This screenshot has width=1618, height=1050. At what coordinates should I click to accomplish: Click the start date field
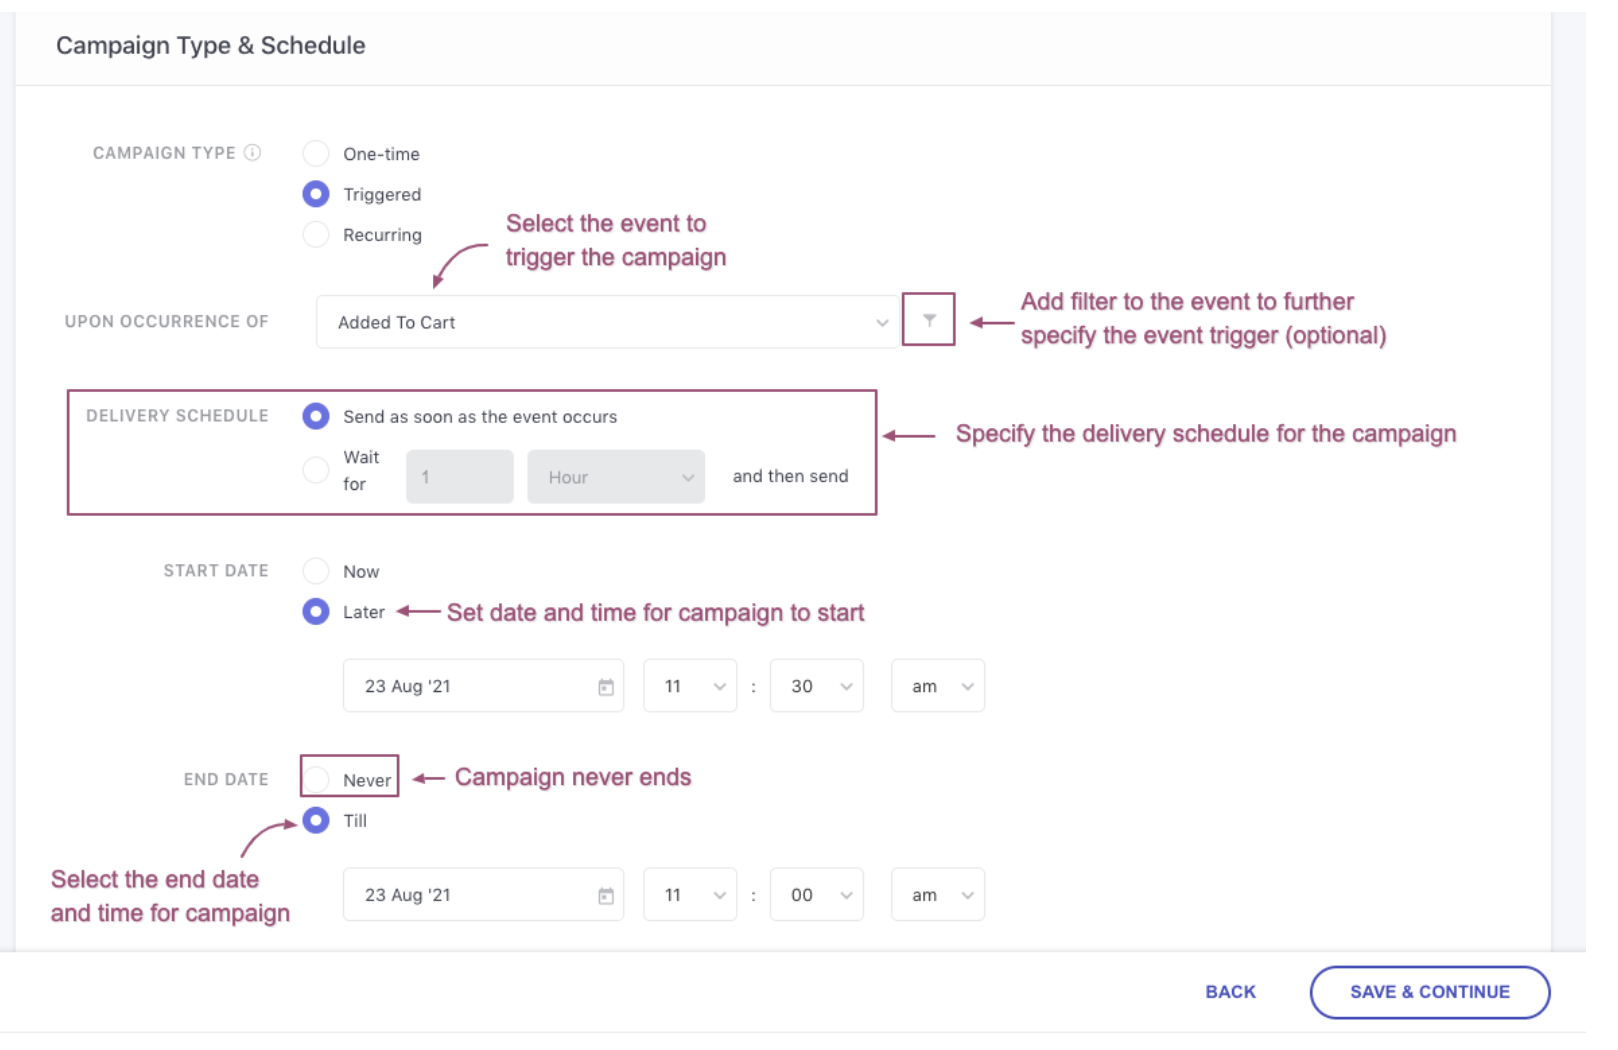[x=470, y=687]
